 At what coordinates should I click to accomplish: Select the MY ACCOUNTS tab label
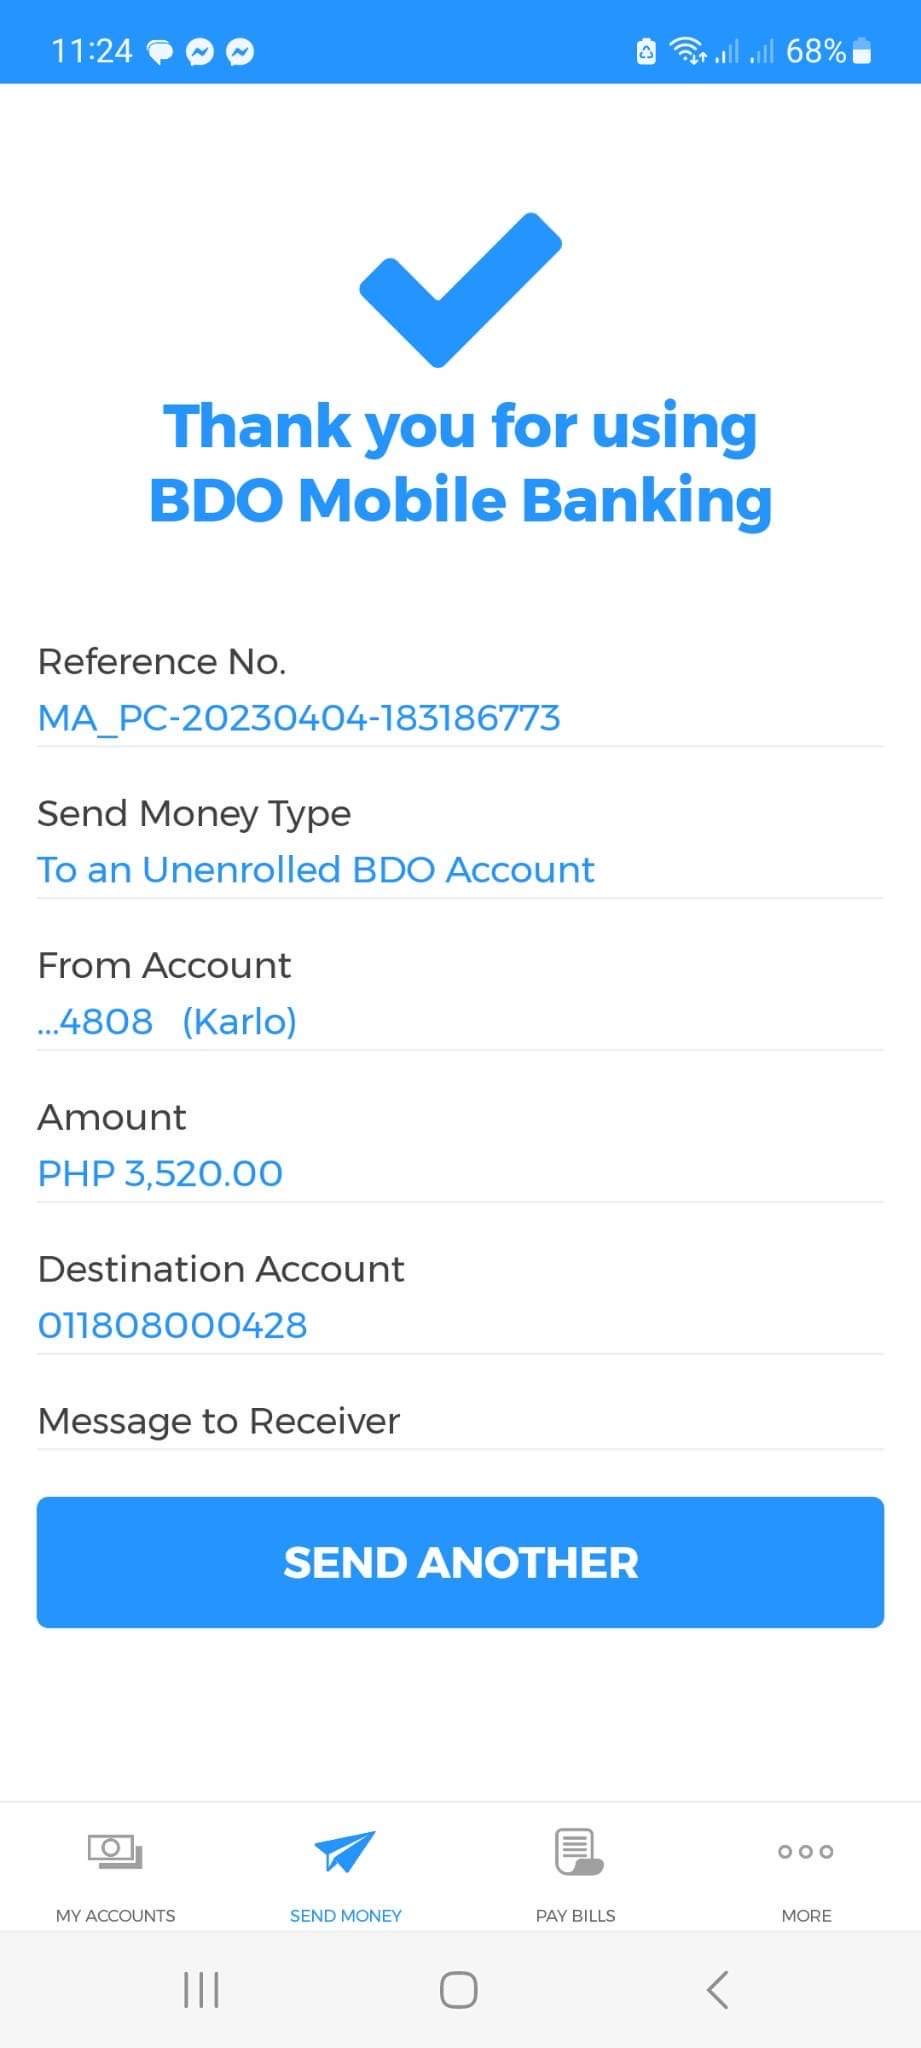click(x=115, y=1915)
